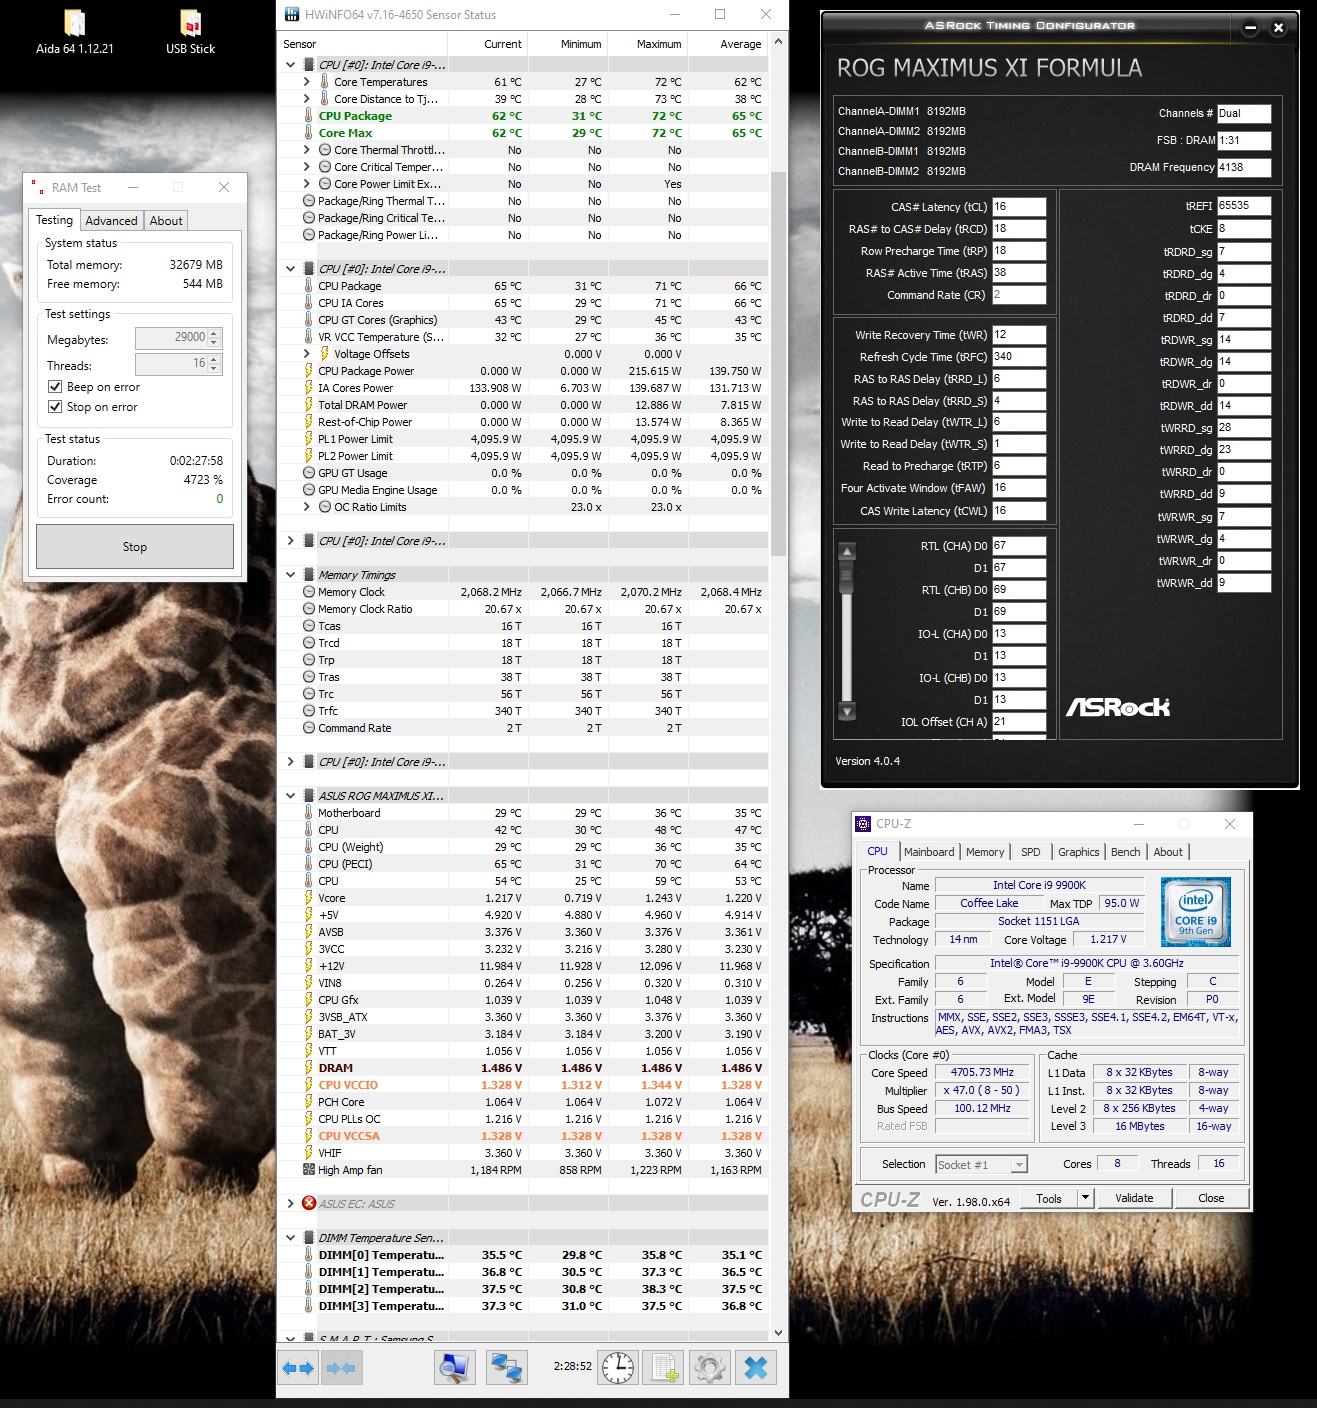Open the USB Stick desktop folder
Viewport: 1317px width, 1408px height.
(x=190, y=31)
